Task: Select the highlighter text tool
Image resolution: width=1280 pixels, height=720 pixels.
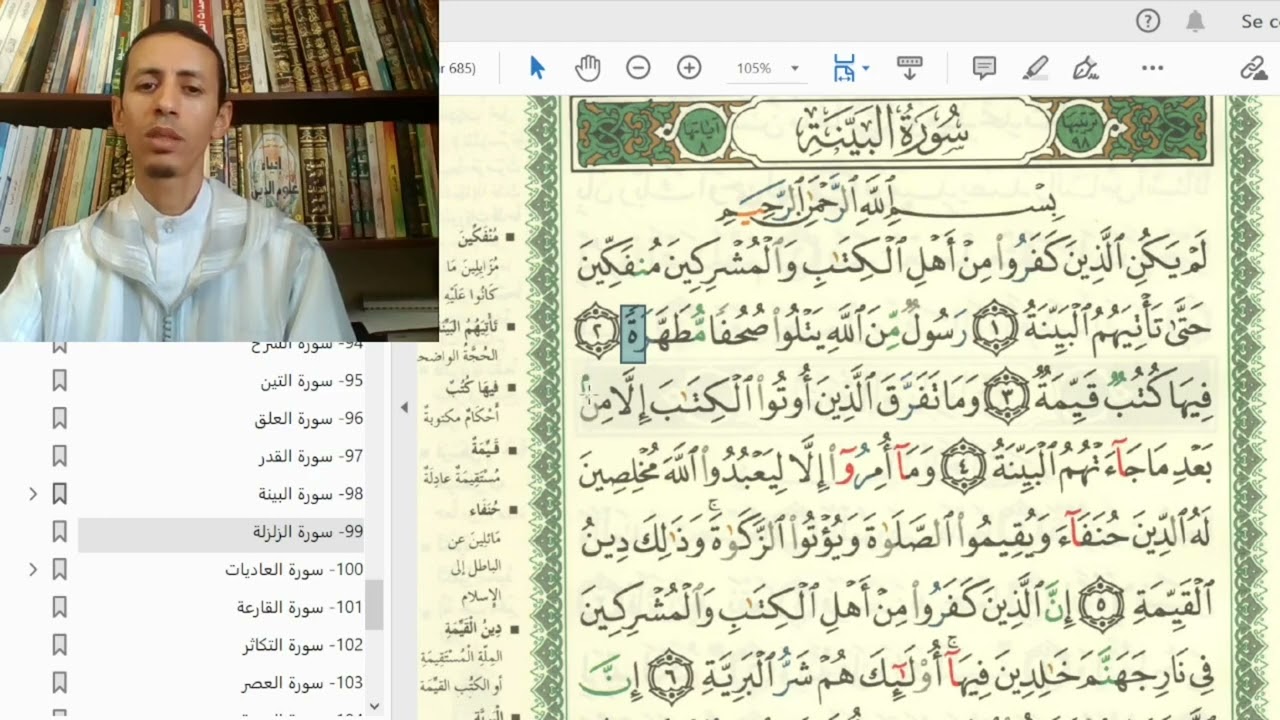Action: click(1036, 68)
